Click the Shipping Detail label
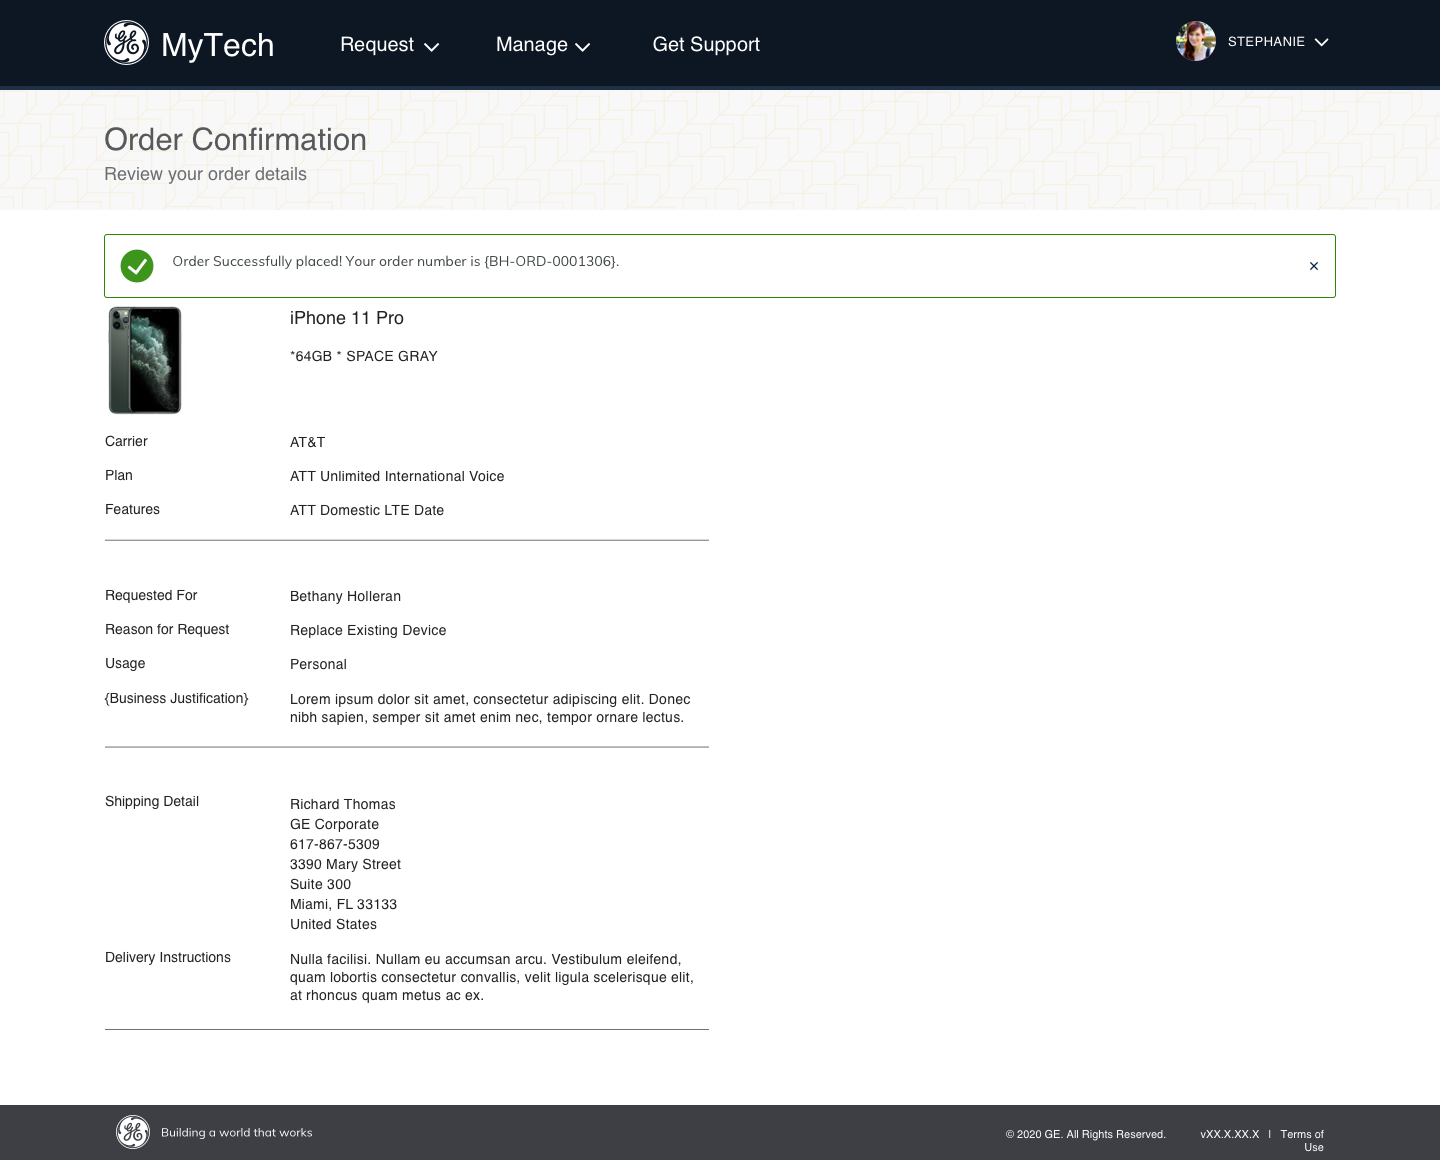Image resolution: width=1440 pixels, height=1160 pixels. [152, 801]
